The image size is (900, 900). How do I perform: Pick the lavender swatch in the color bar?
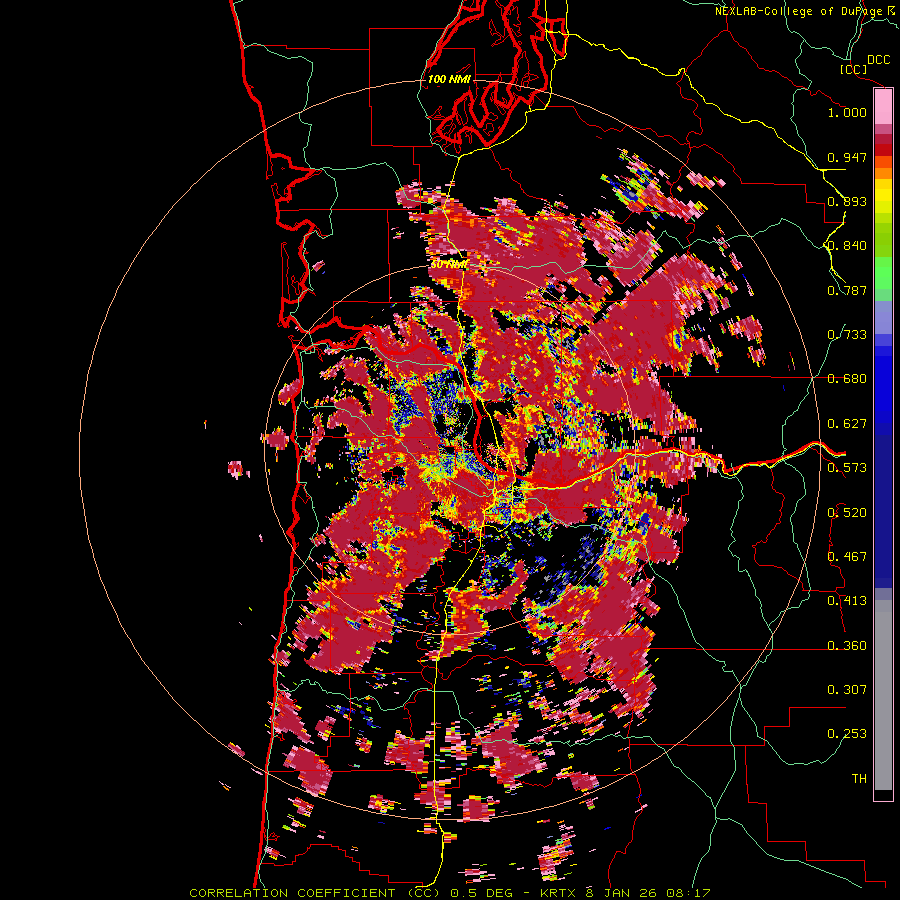(x=883, y=317)
